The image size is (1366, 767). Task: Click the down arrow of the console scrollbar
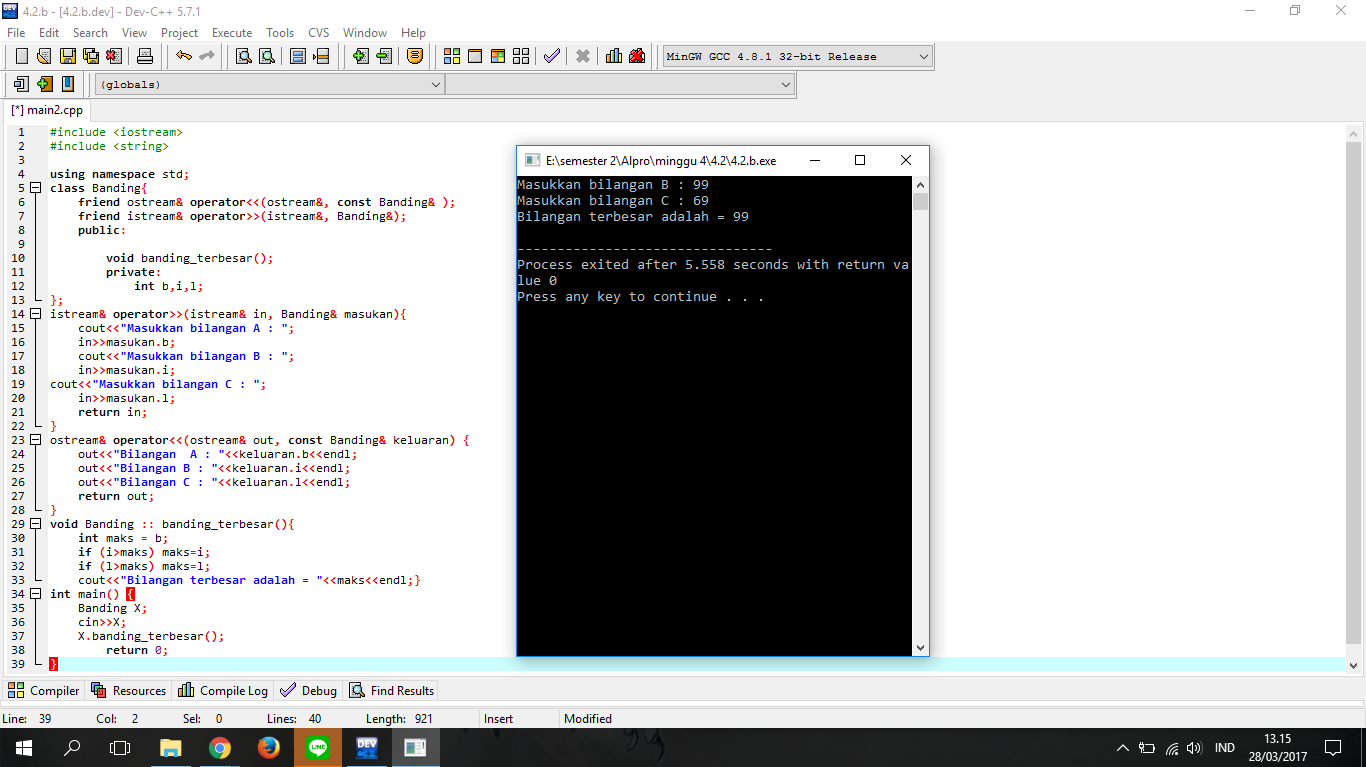click(x=920, y=648)
